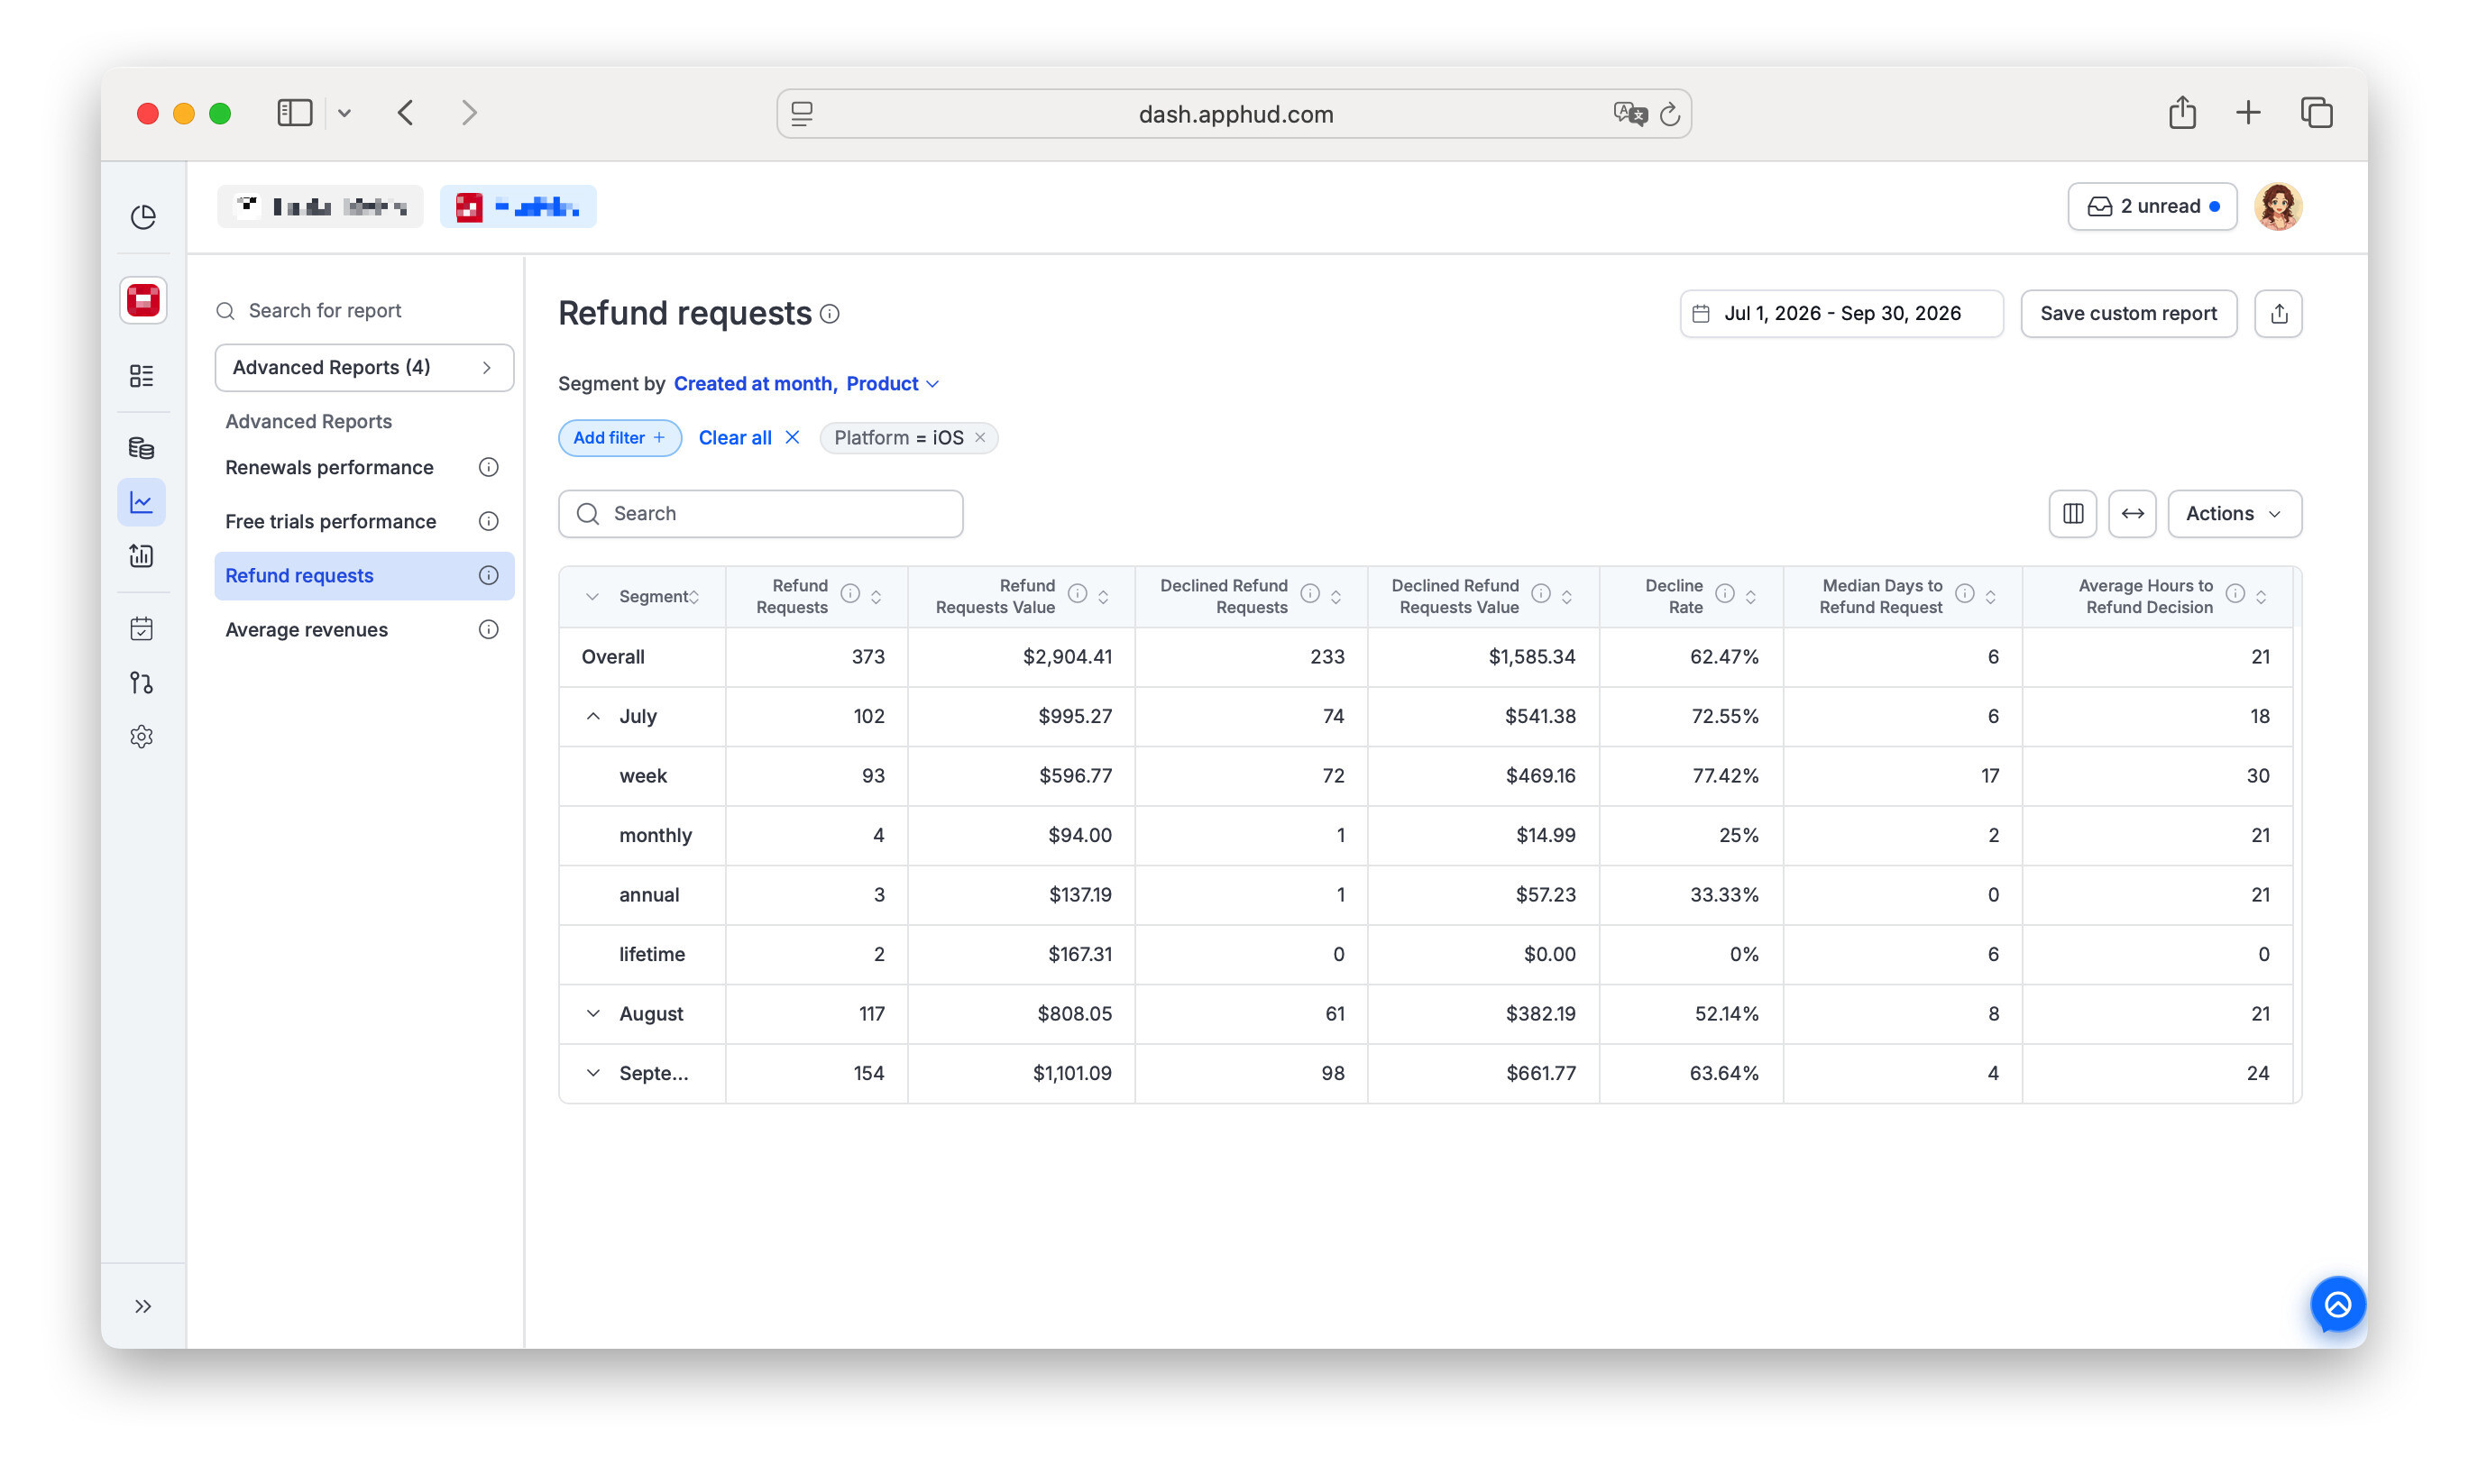Open the calendar check icon in sidebar
This screenshot has width=2469, height=1484.
click(x=141, y=629)
